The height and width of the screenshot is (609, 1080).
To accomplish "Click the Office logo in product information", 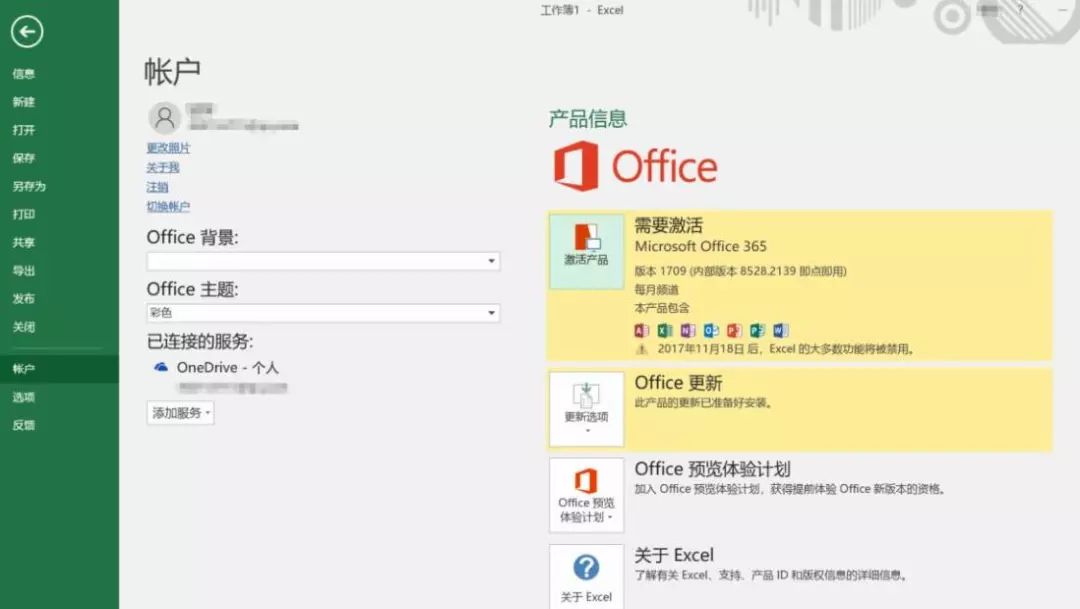I will click(636, 166).
